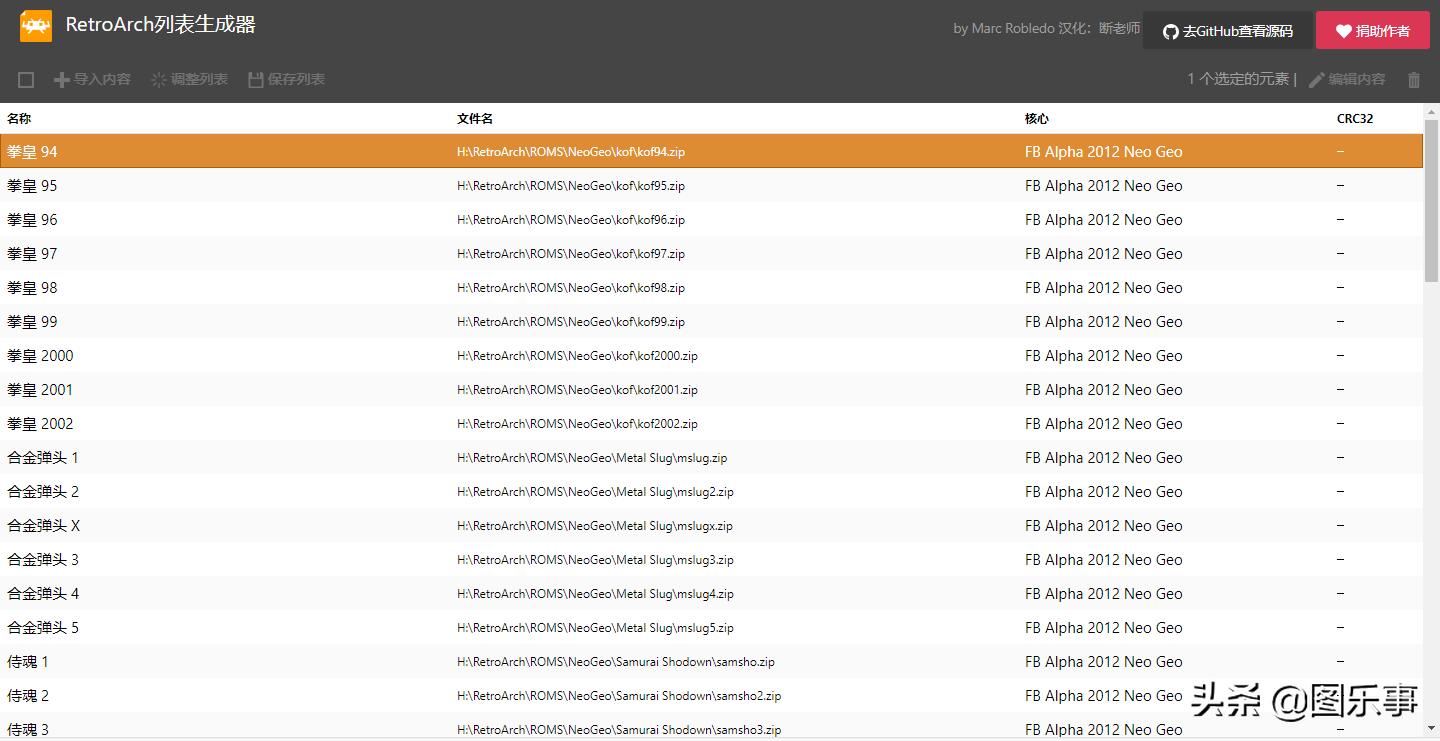Sort list by 名称 column header
The height and width of the screenshot is (741, 1440).
(x=19, y=119)
